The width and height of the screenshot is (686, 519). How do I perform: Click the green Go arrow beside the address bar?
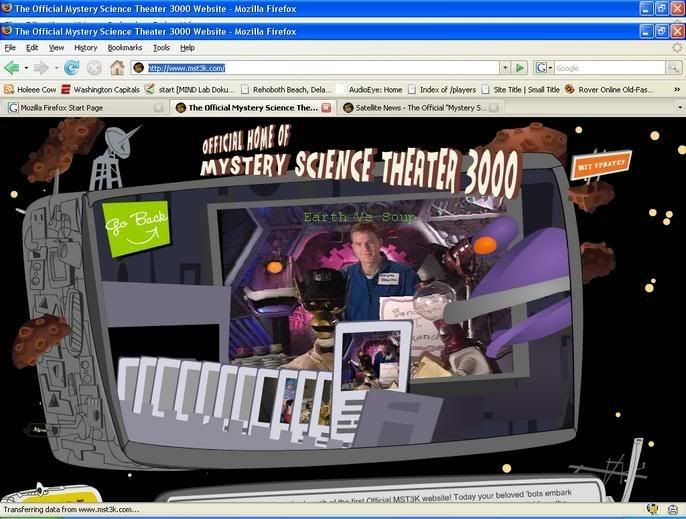pos(520,68)
